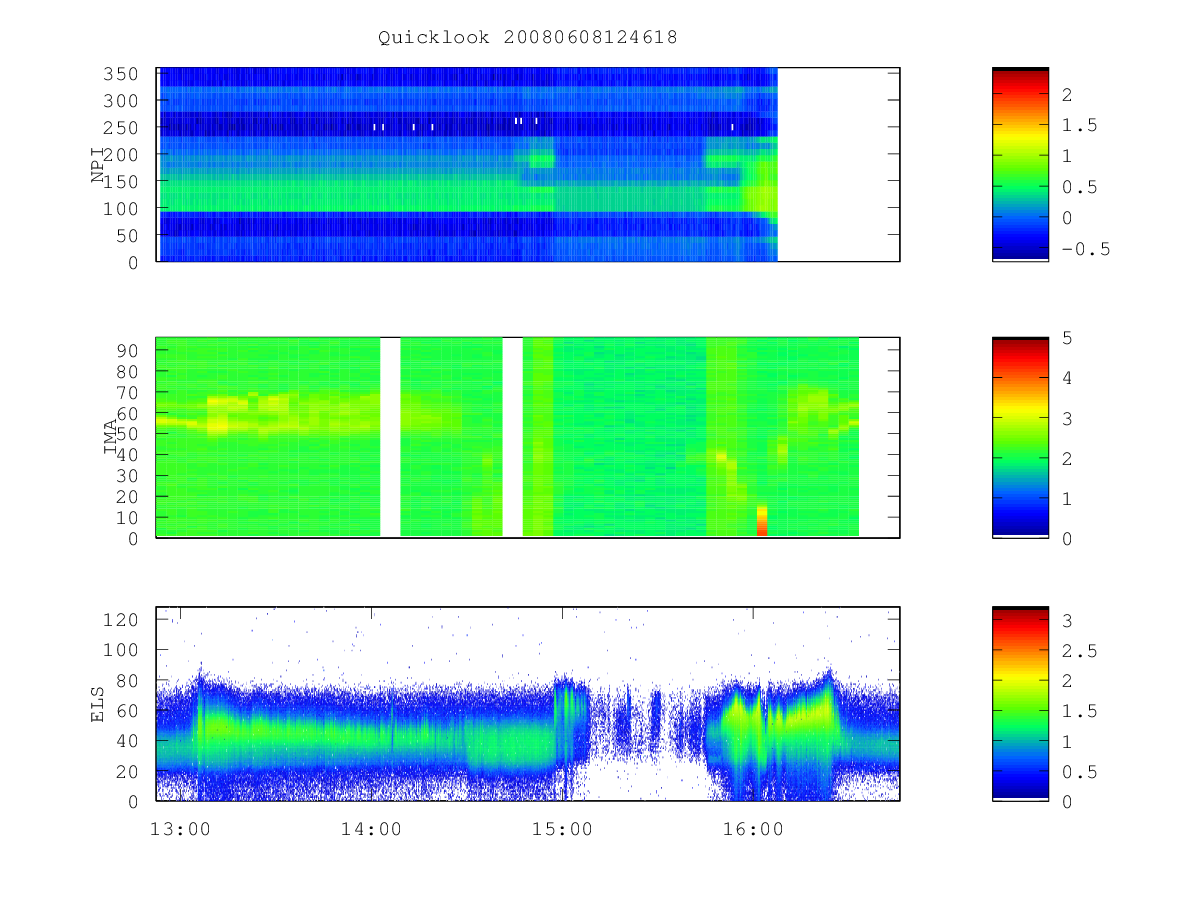Image resolution: width=1200 pixels, height=900 pixels.
Task: Click the Quicklook 20080608124618 title
Action: [527, 38]
